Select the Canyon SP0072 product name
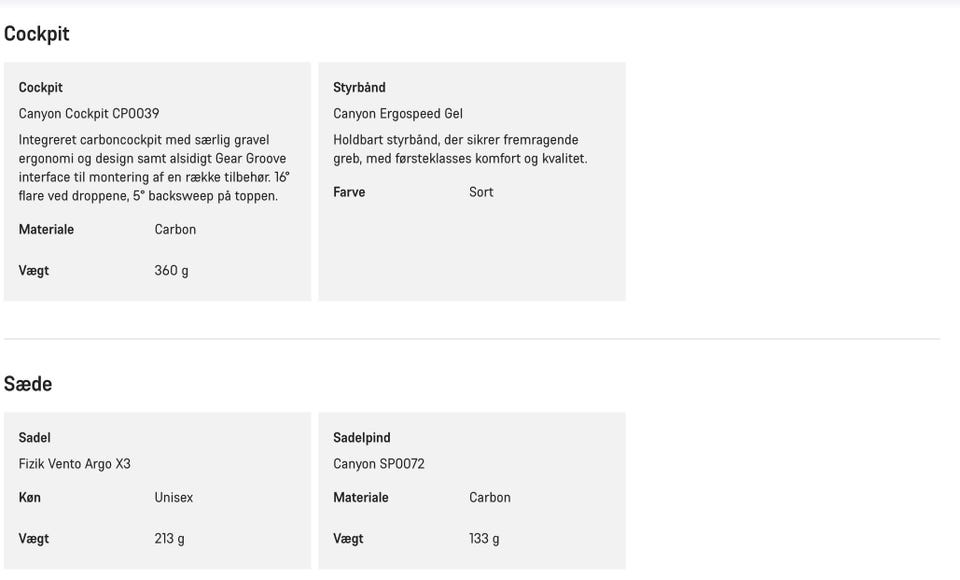Viewport: 960px width, 580px height. (x=379, y=464)
